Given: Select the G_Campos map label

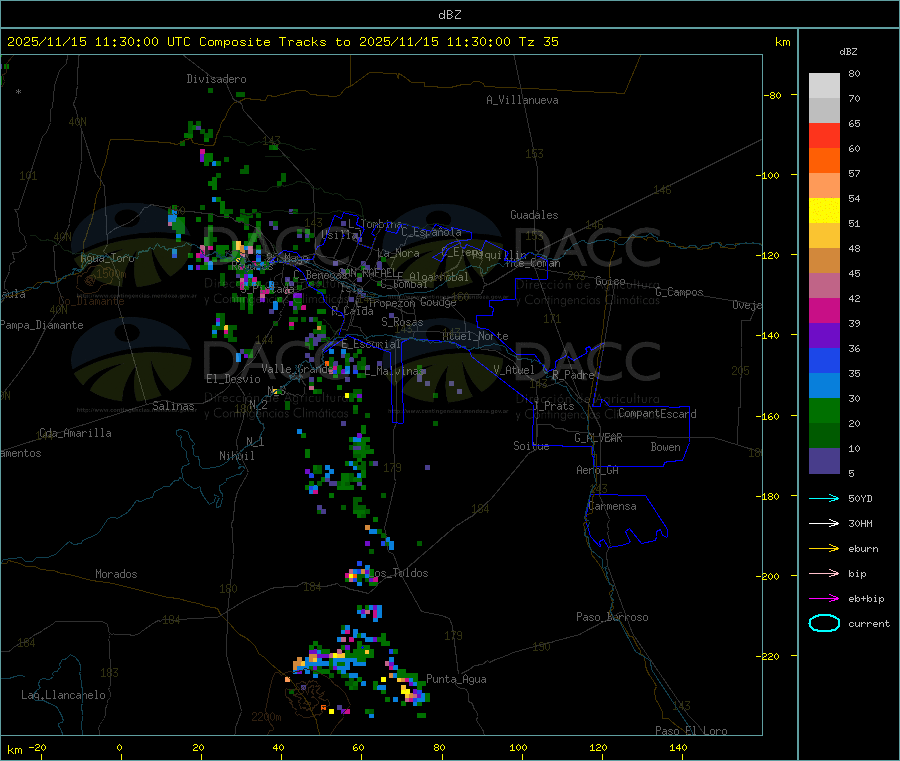Looking at the screenshot, I should pos(679,292).
